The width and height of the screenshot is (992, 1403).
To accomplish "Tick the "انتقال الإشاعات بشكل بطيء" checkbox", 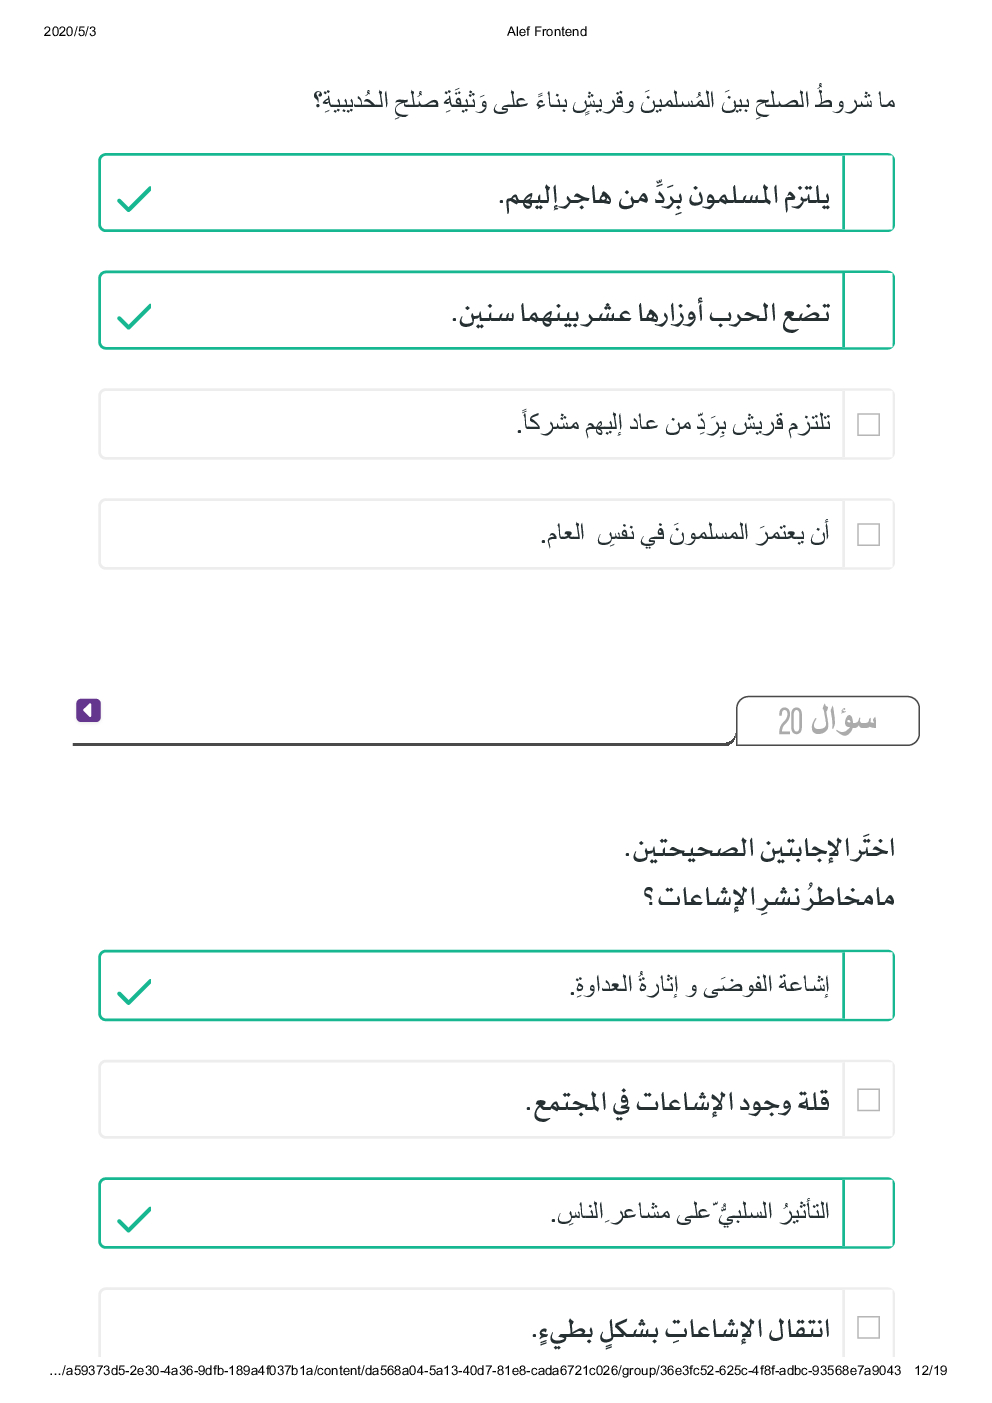I will (868, 1327).
